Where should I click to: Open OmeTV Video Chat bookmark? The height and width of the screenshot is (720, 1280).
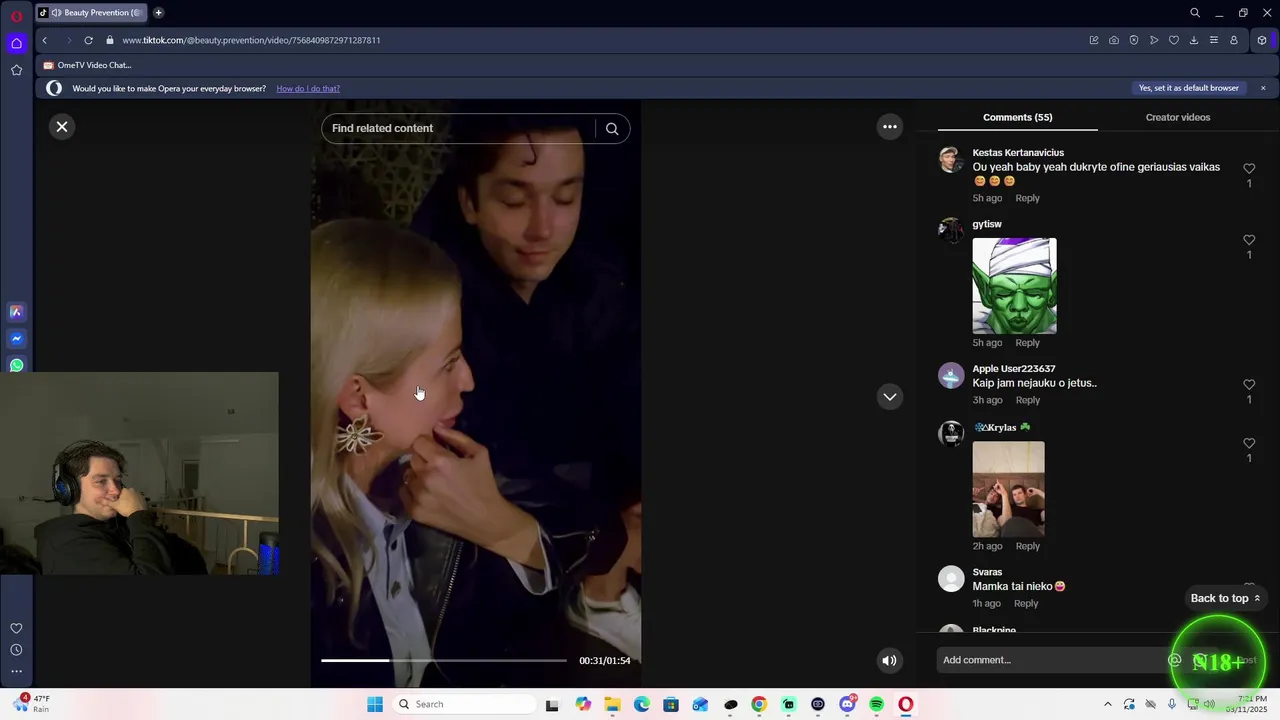(87, 65)
